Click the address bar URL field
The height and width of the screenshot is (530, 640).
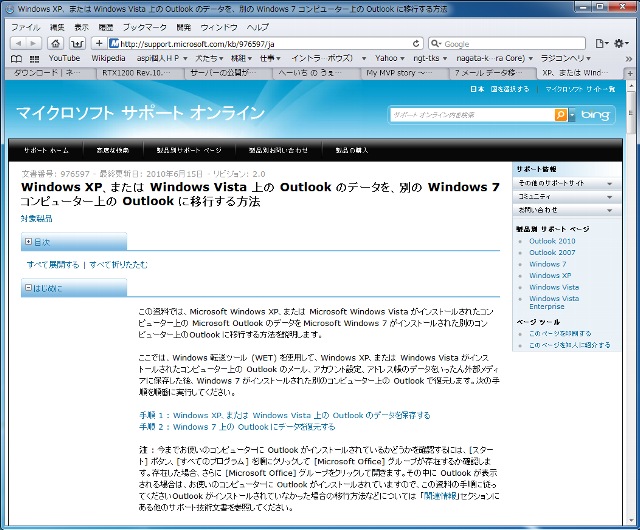click(265, 44)
